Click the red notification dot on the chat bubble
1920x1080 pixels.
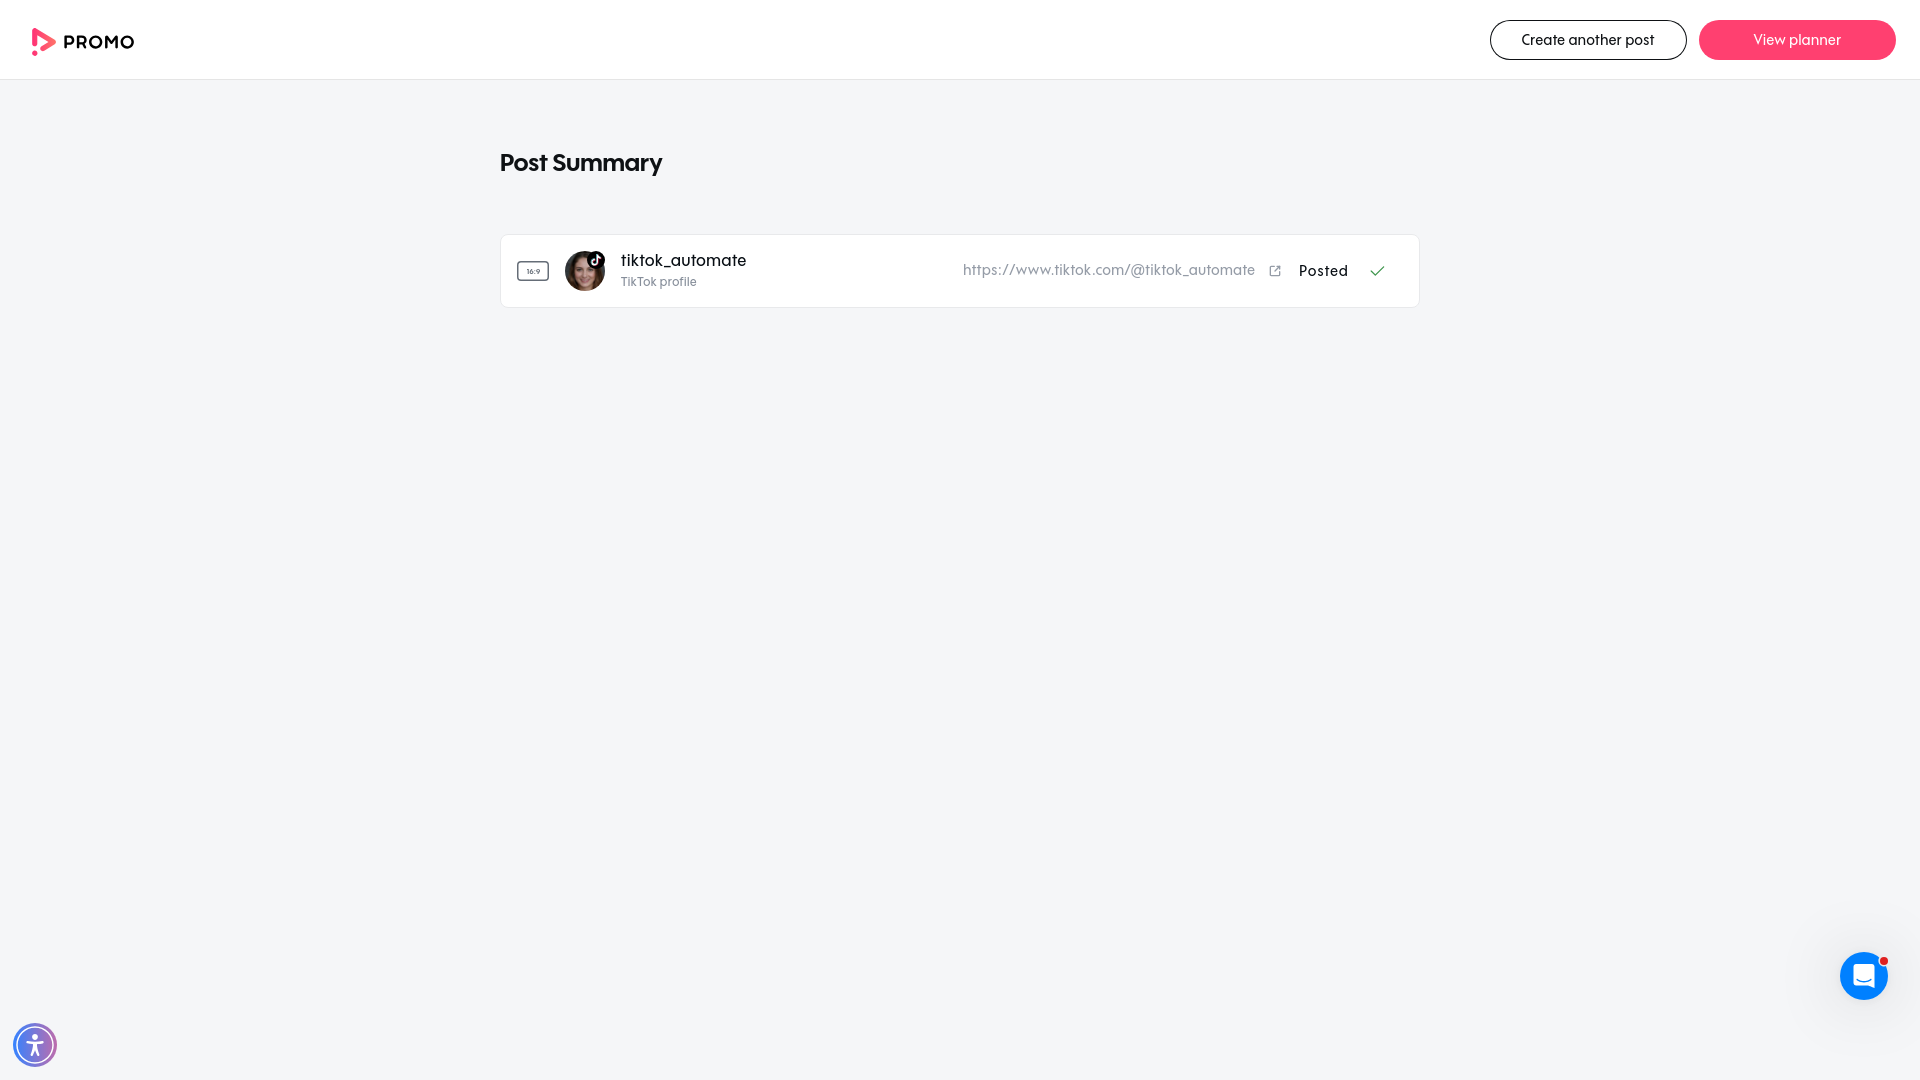[x=1884, y=960]
